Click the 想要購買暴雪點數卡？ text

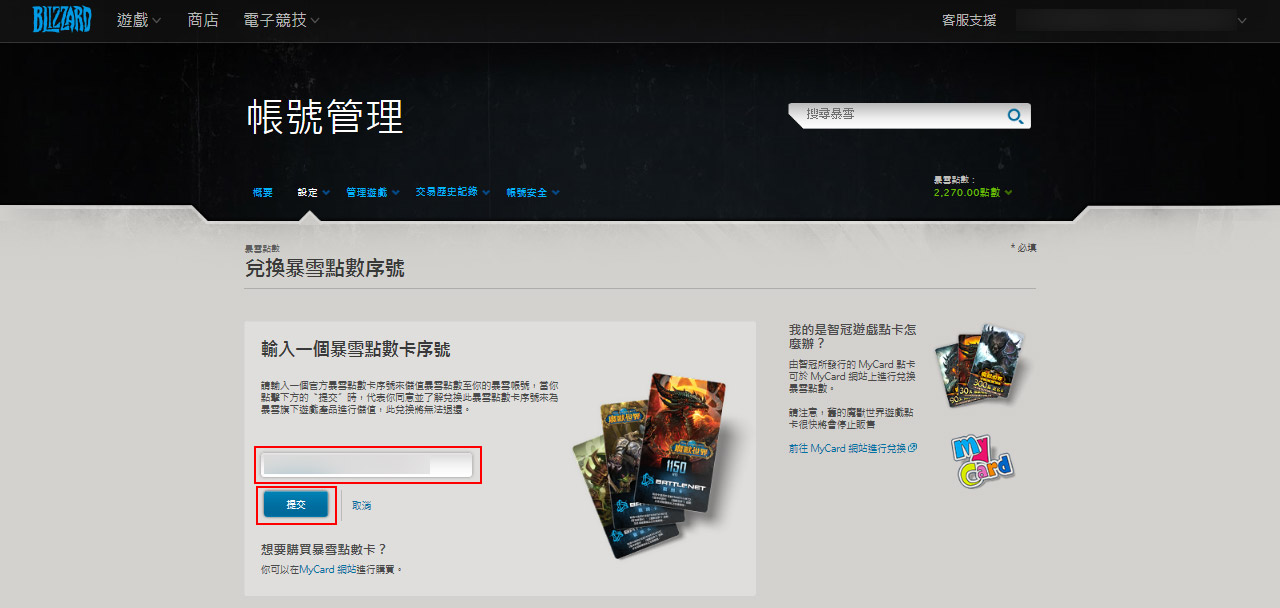(x=323, y=549)
